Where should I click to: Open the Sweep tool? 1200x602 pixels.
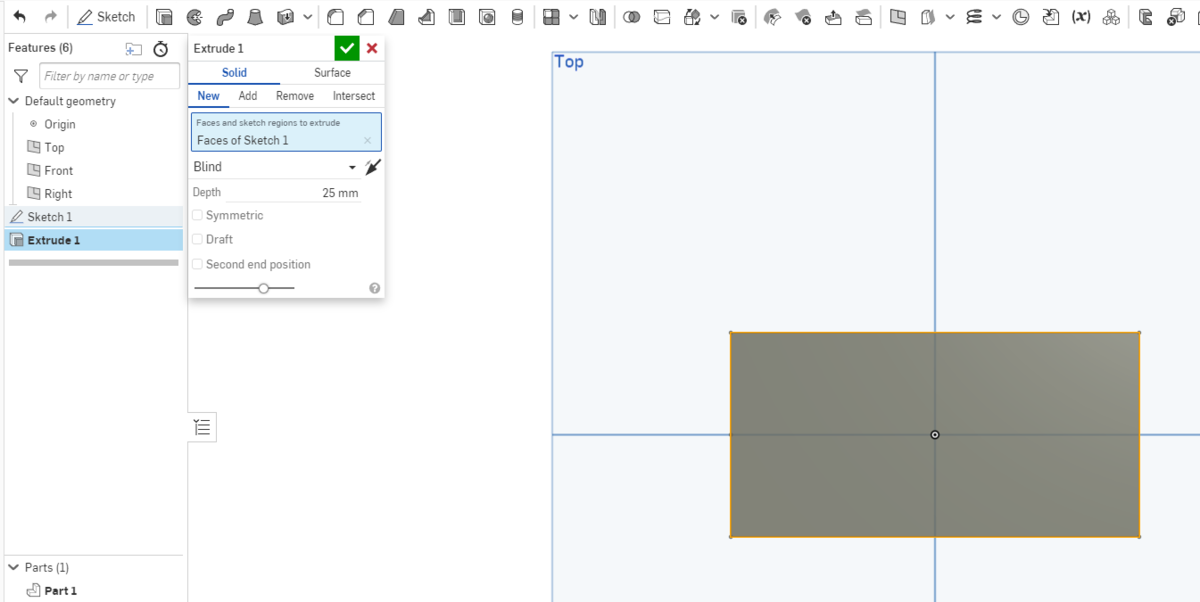[x=226, y=16]
